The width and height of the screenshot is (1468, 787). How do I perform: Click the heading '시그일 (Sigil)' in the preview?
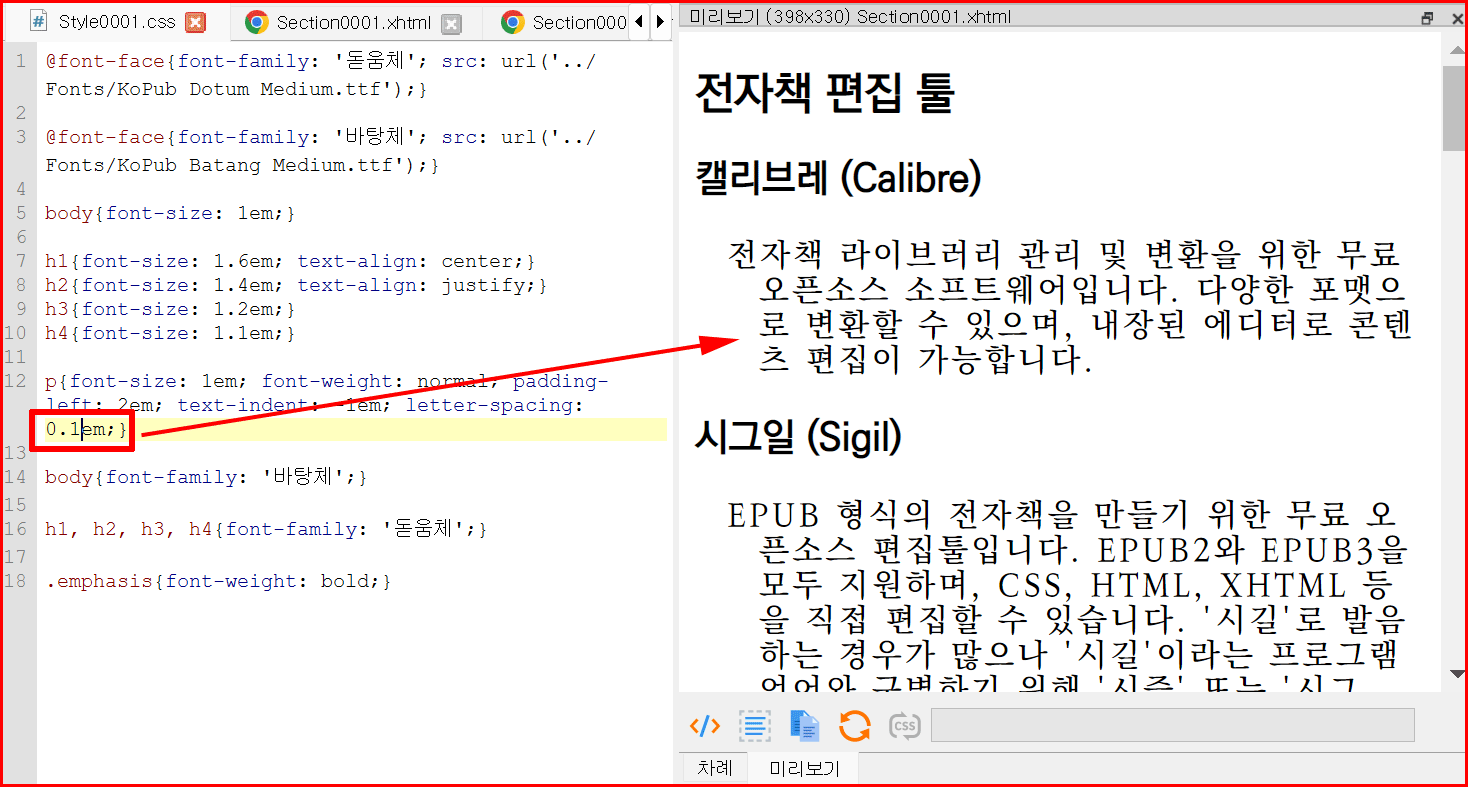click(x=798, y=437)
